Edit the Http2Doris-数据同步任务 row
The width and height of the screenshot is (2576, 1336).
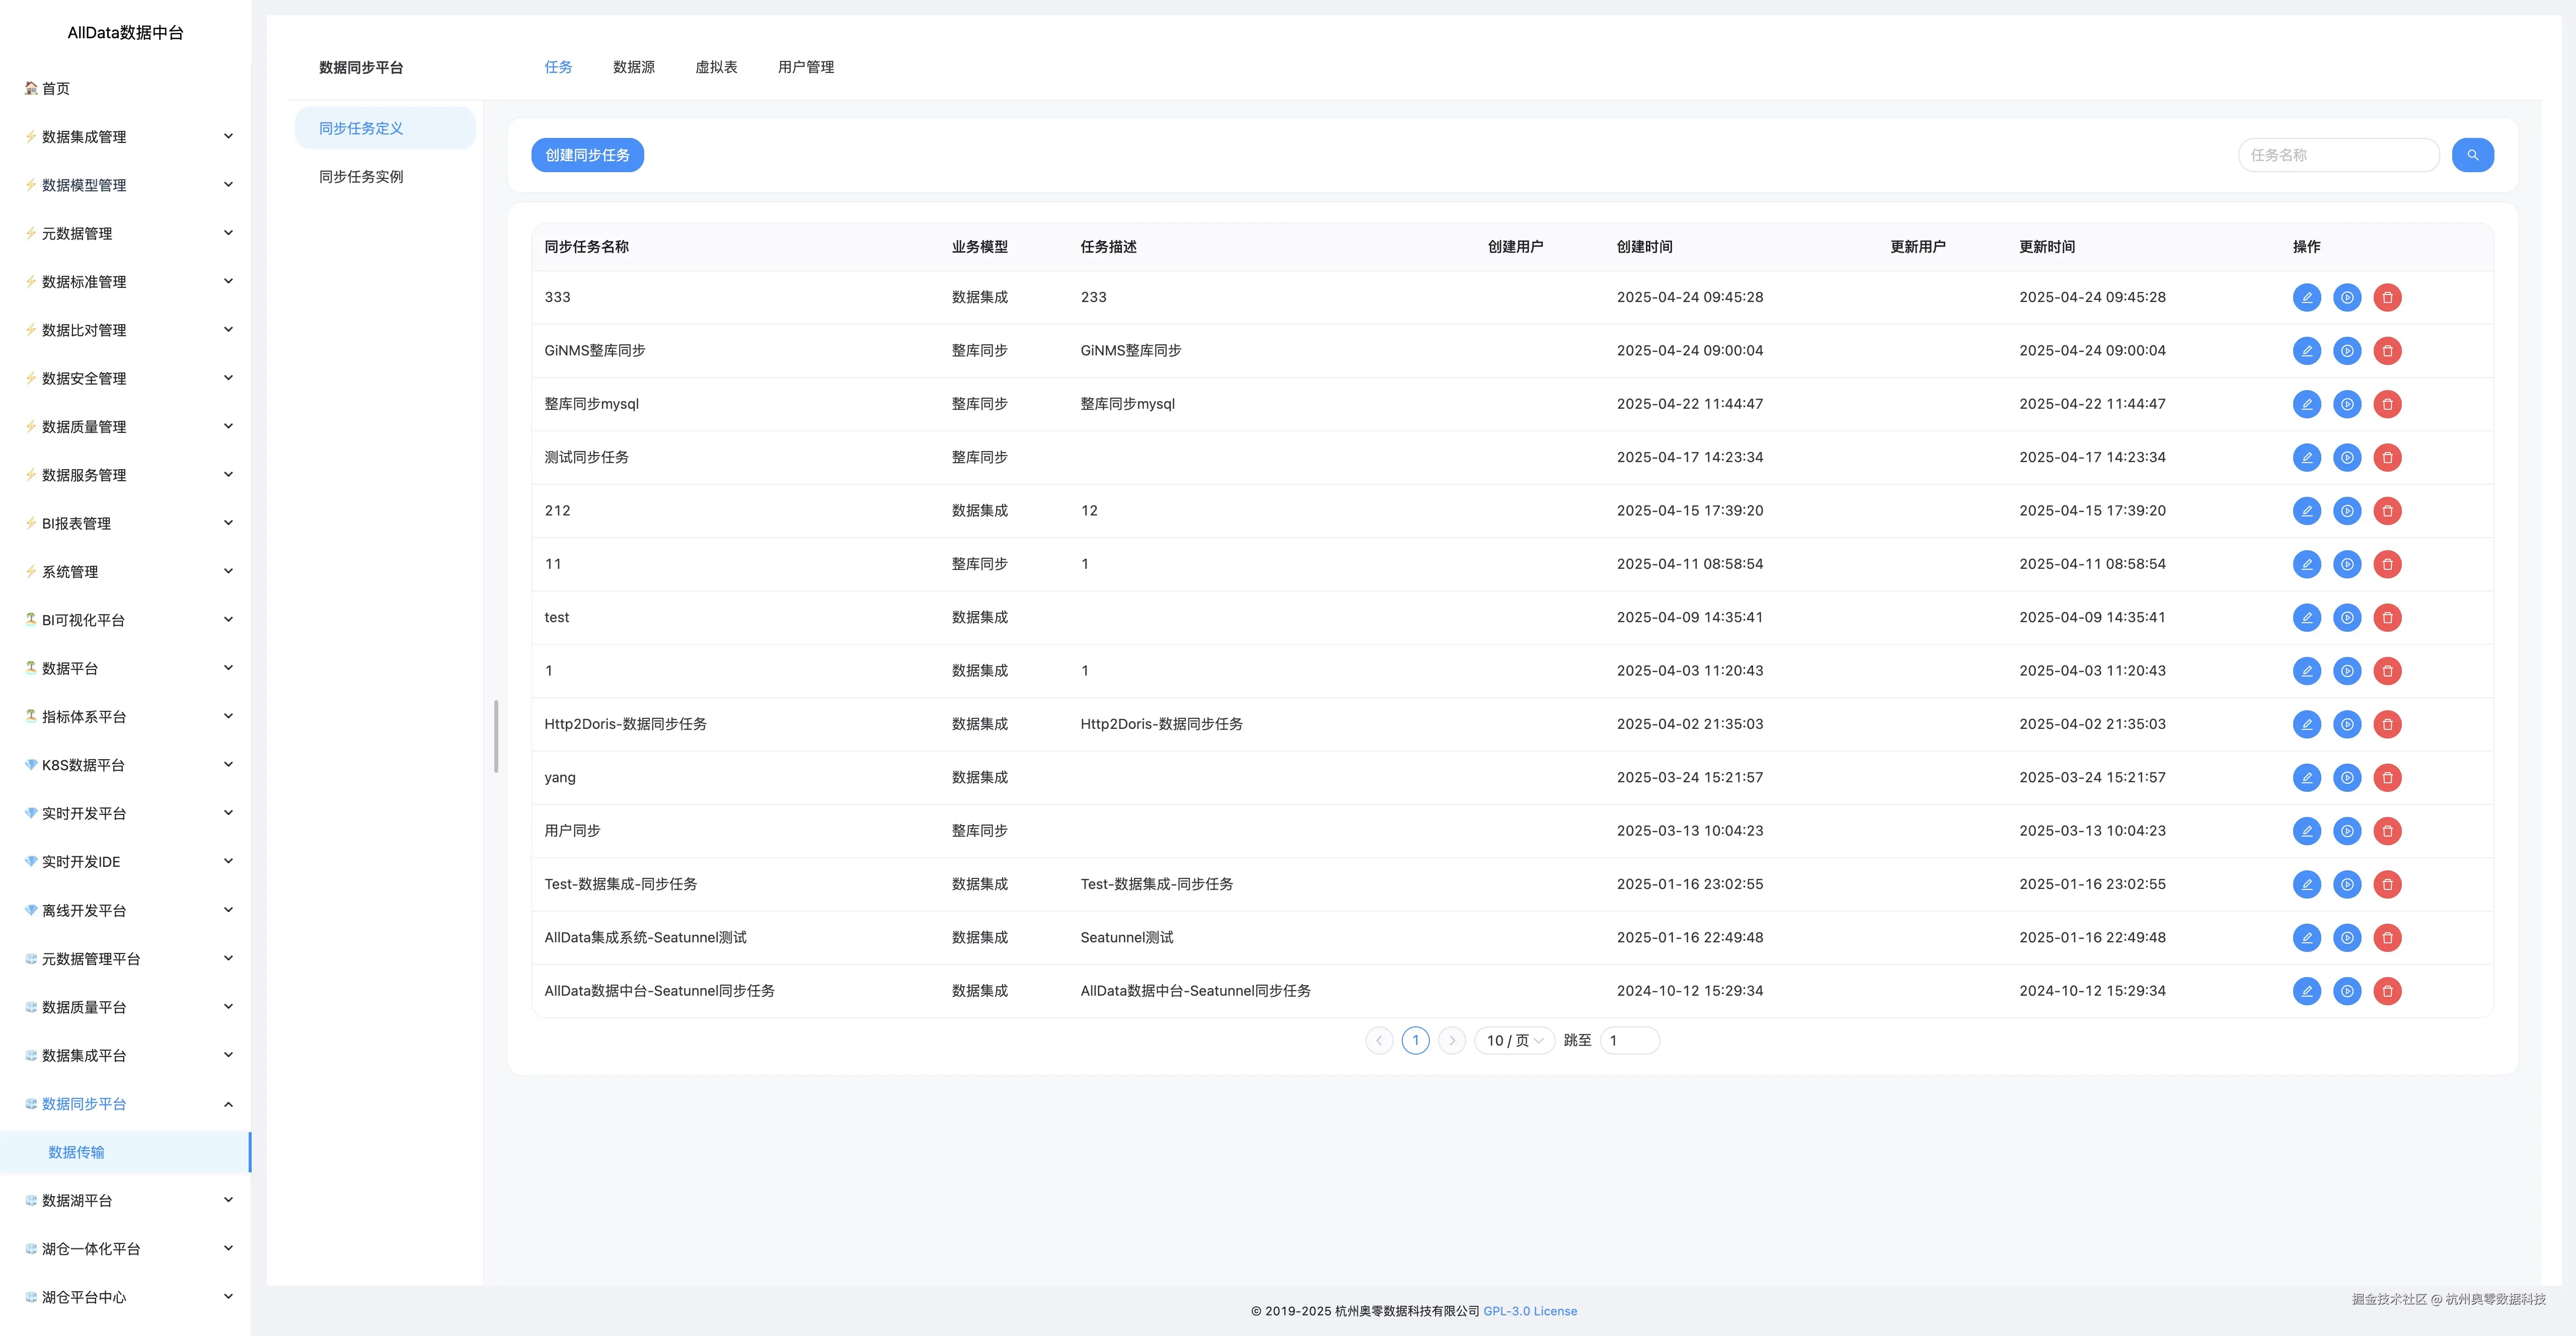[x=2306, y=724]
